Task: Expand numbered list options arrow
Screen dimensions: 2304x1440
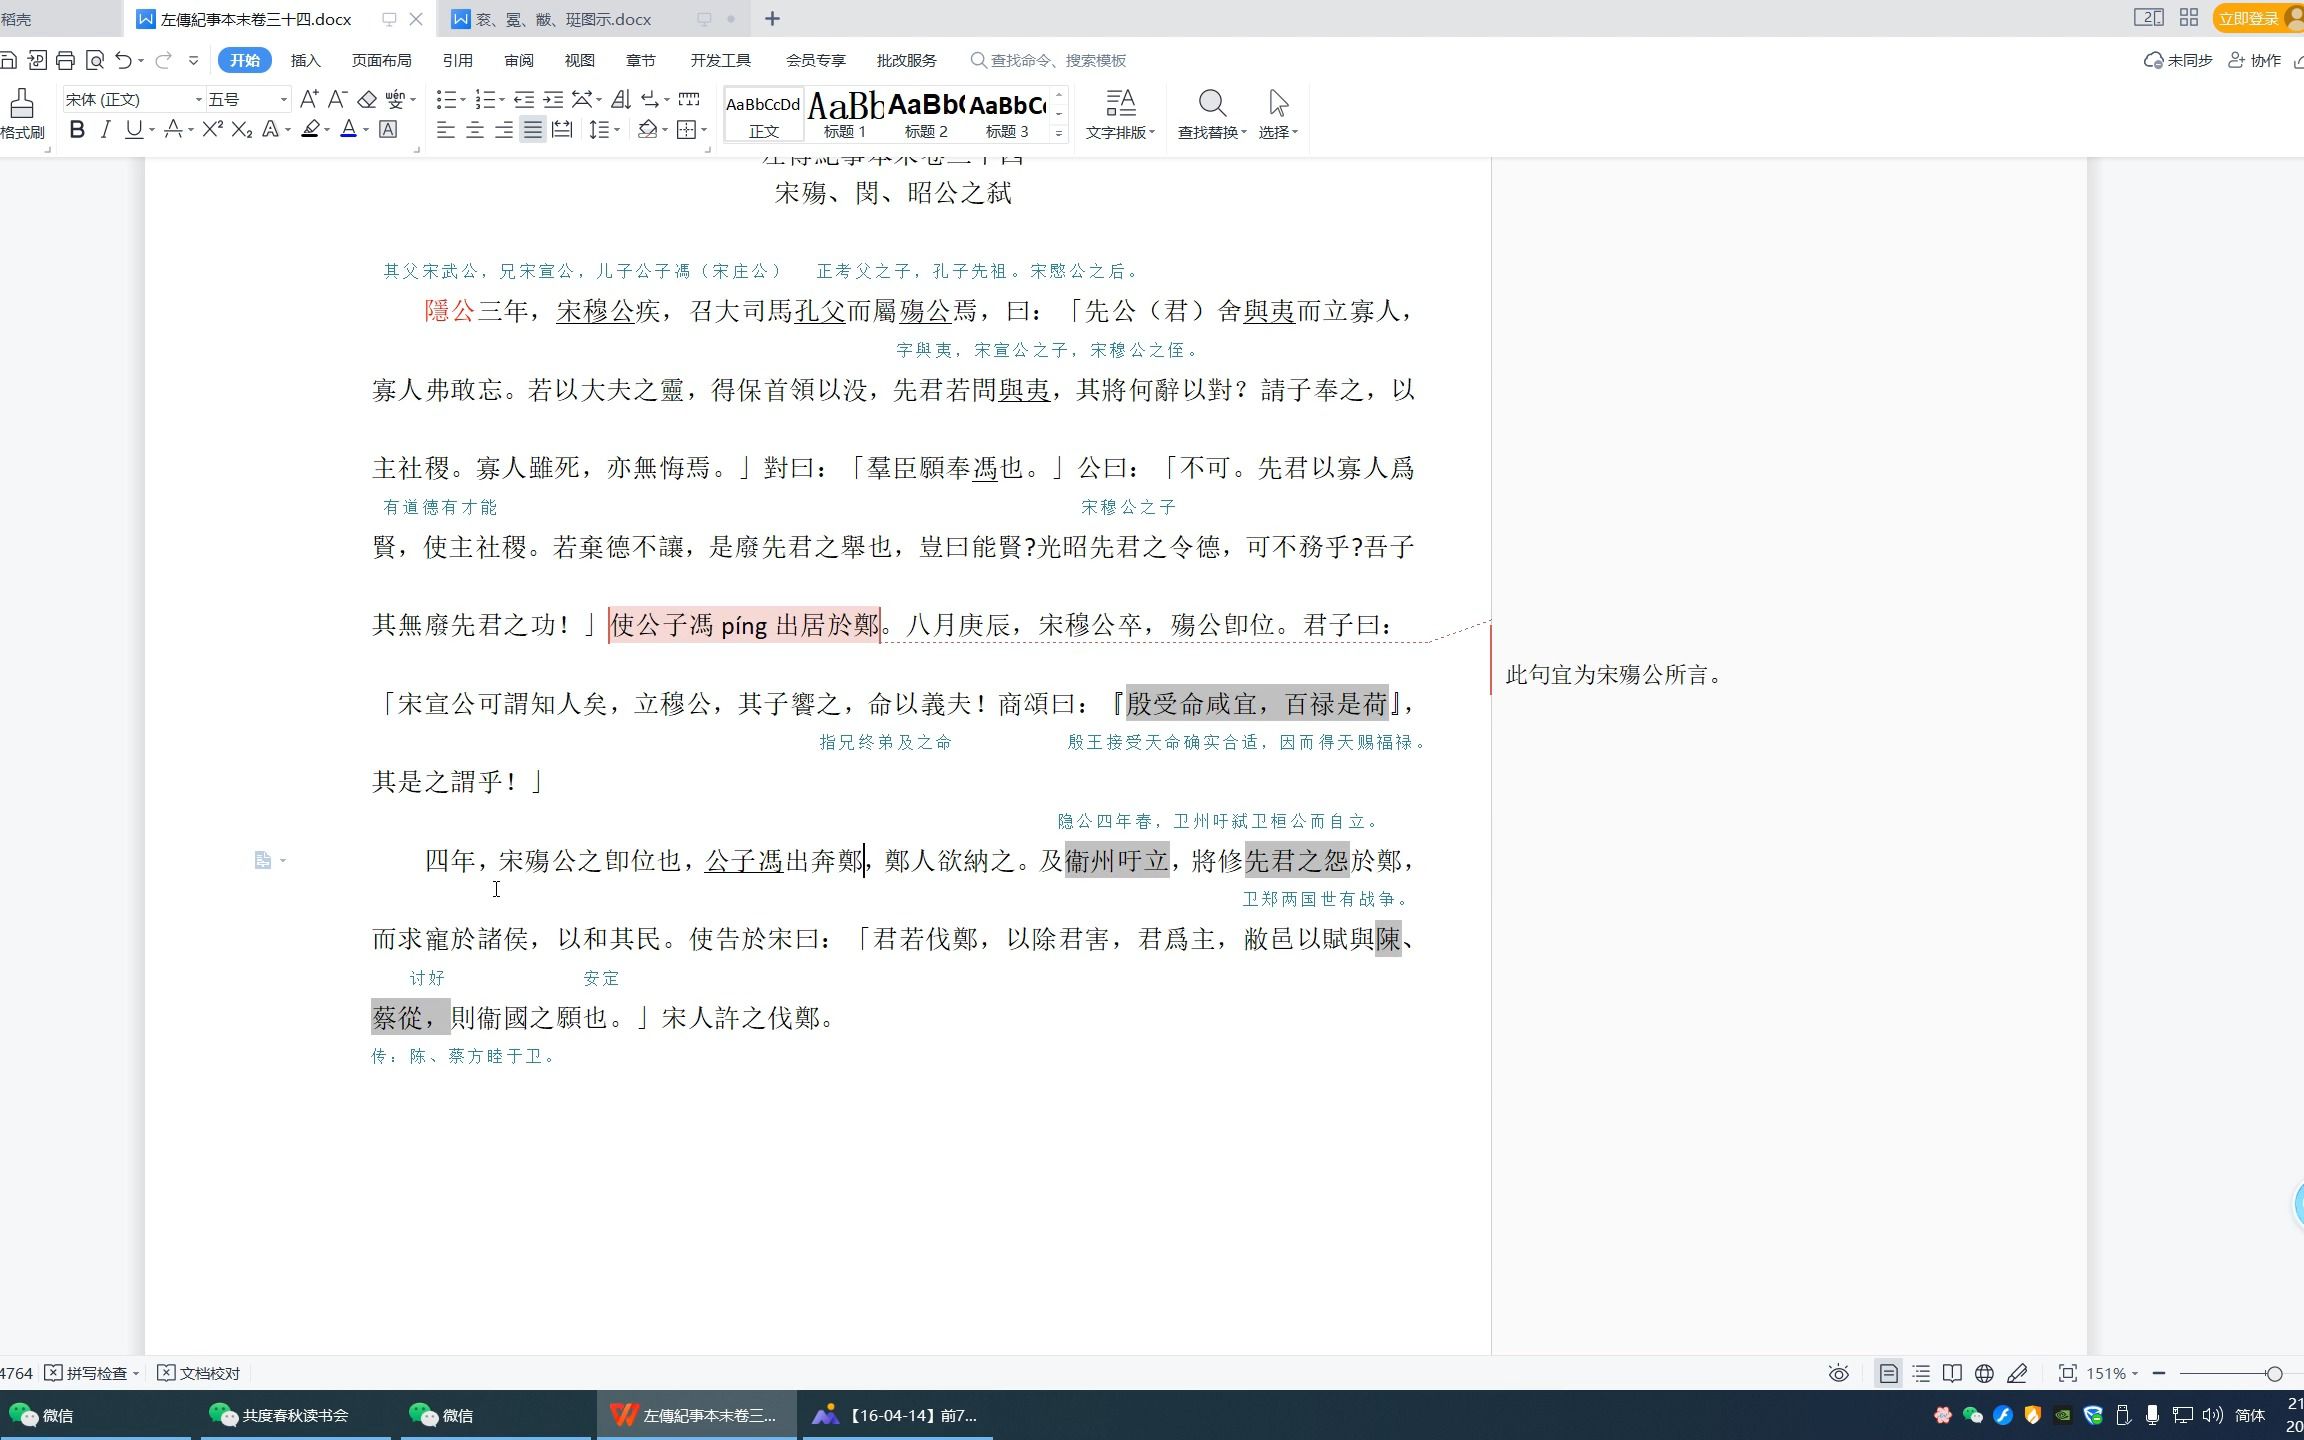Action: (502, 100)
